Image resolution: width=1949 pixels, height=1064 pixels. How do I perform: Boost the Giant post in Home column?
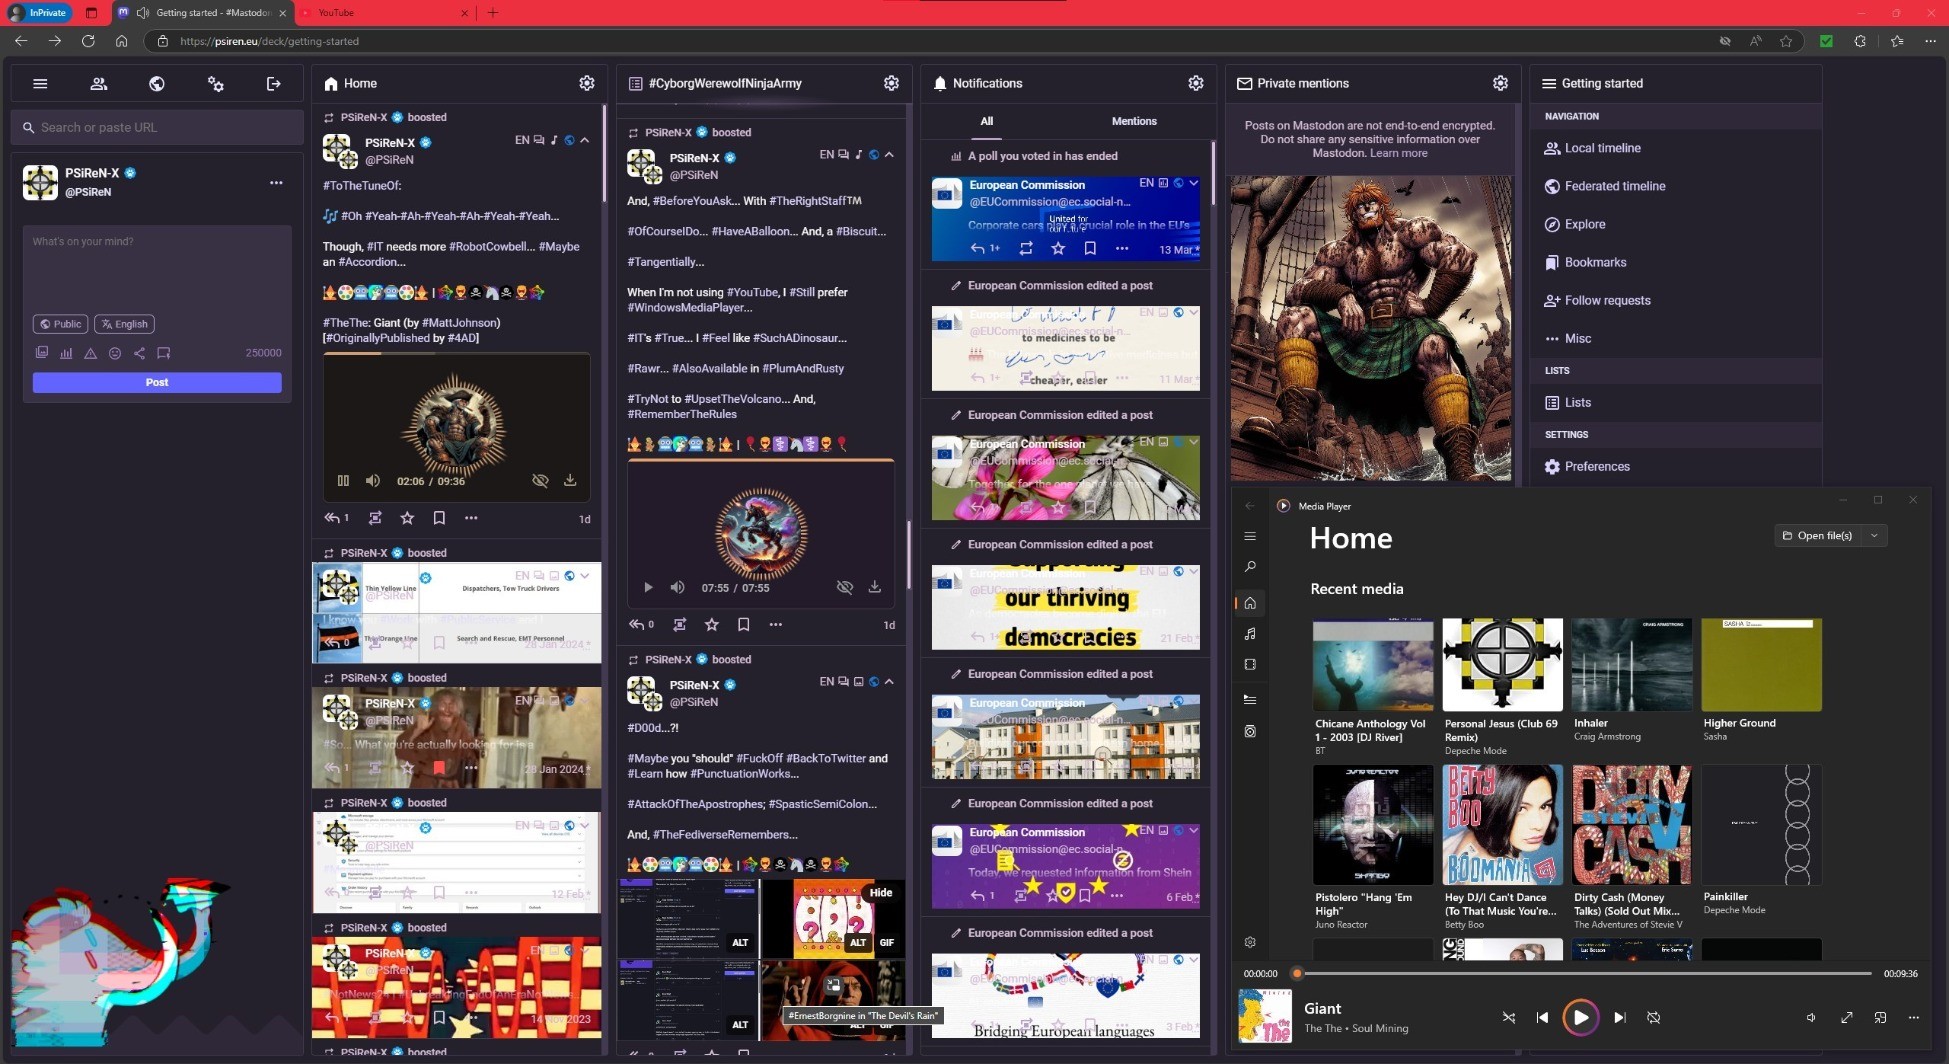tap(375, 518)
